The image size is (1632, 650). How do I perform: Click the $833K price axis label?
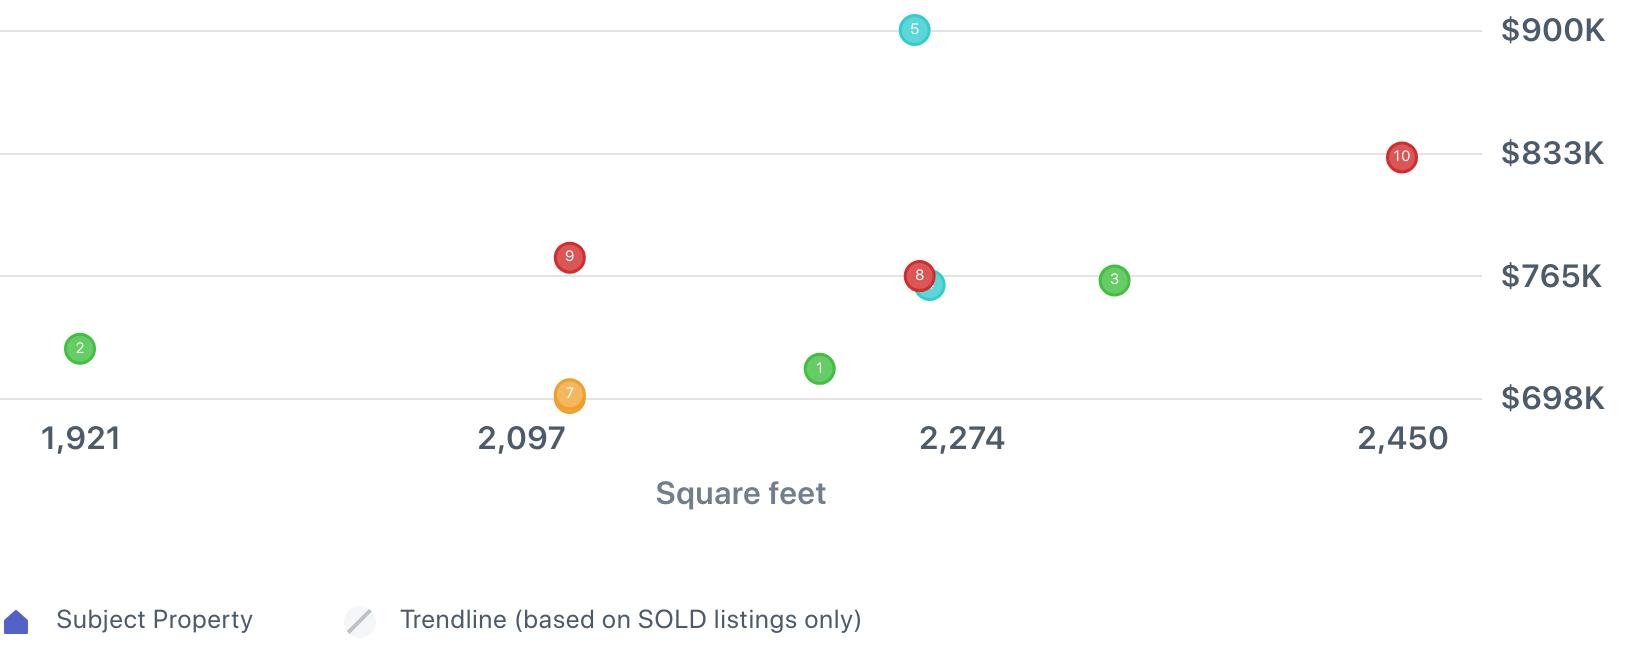tap(1552, 154)
